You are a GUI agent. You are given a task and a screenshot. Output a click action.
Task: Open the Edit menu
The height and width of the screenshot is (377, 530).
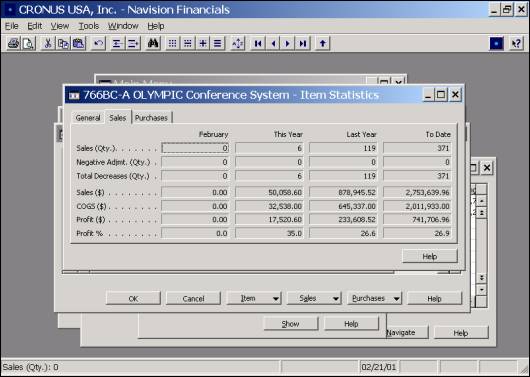(34, 26)
